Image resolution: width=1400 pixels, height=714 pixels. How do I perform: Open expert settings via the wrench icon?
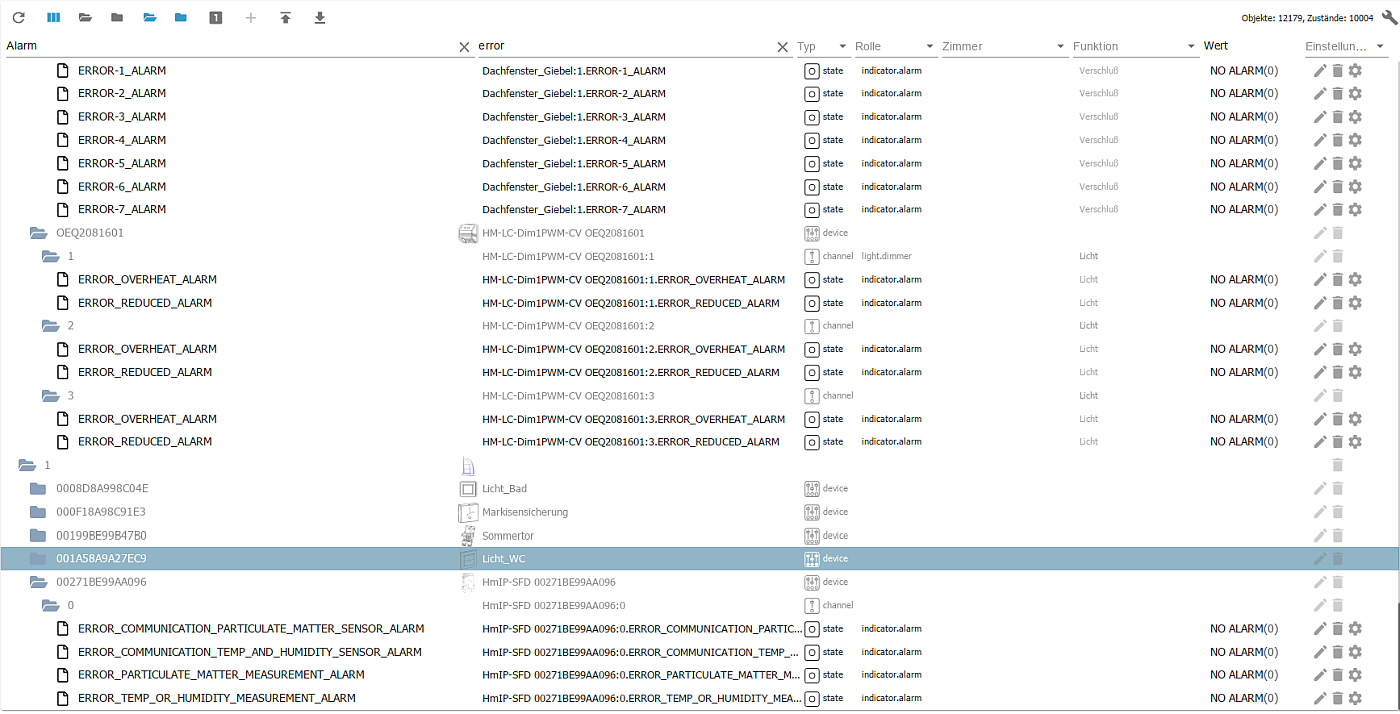pyautogui.click(x=1388, y=18)
